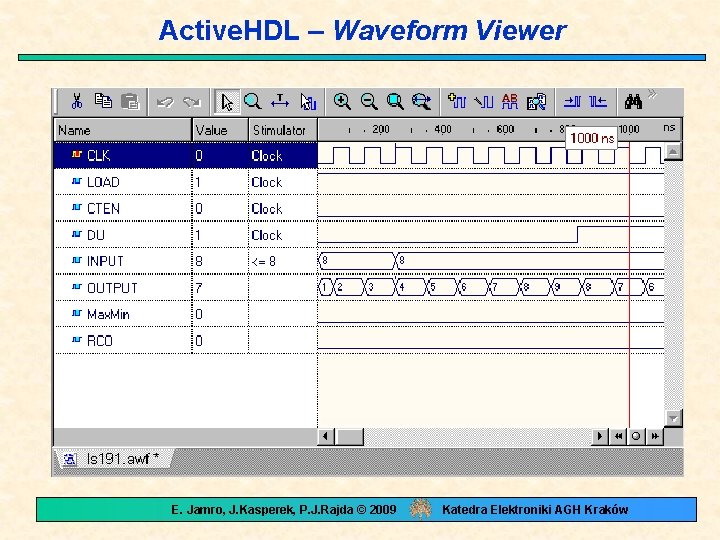The image size is (720, 540).
Task: Activate the Select mode arrow tool
Action: 227,101
